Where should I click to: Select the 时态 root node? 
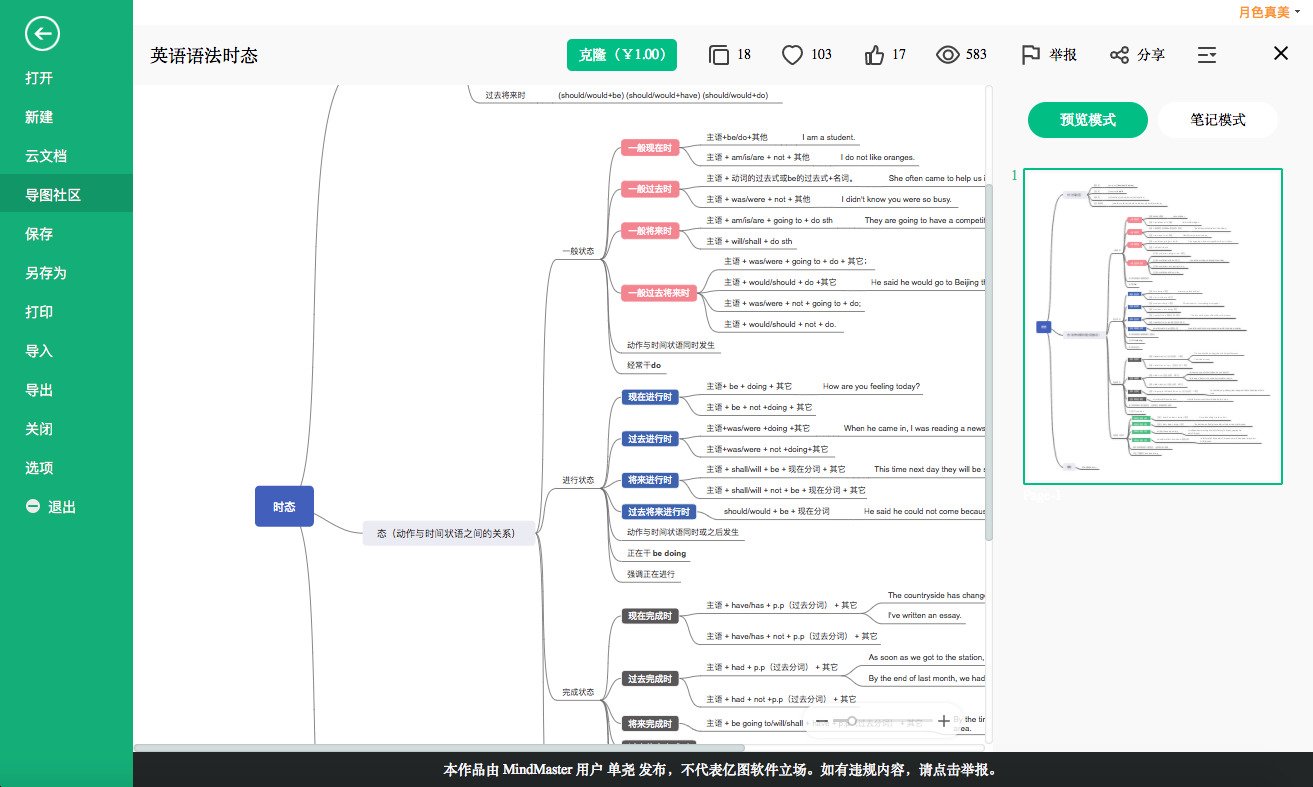point(284,506)
